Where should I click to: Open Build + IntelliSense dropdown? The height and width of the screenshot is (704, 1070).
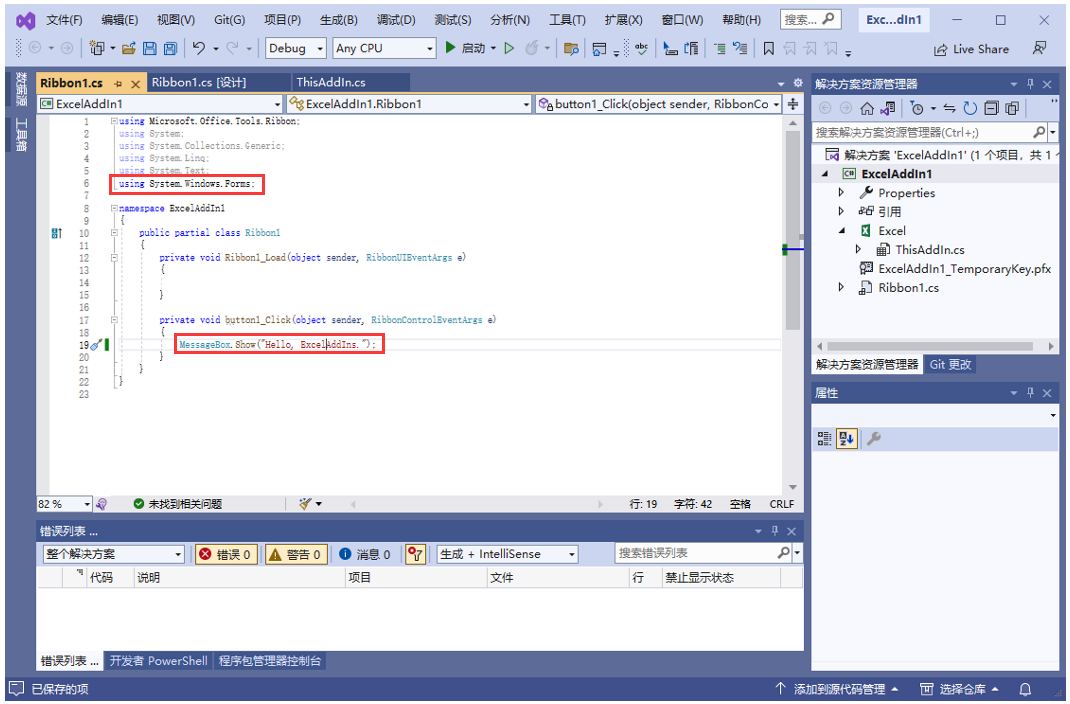(x=507, y=555)
